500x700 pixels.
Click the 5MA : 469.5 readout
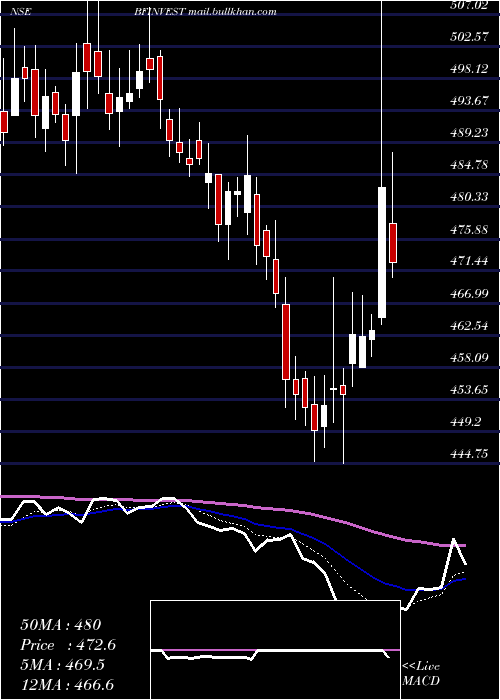point(62,665)
